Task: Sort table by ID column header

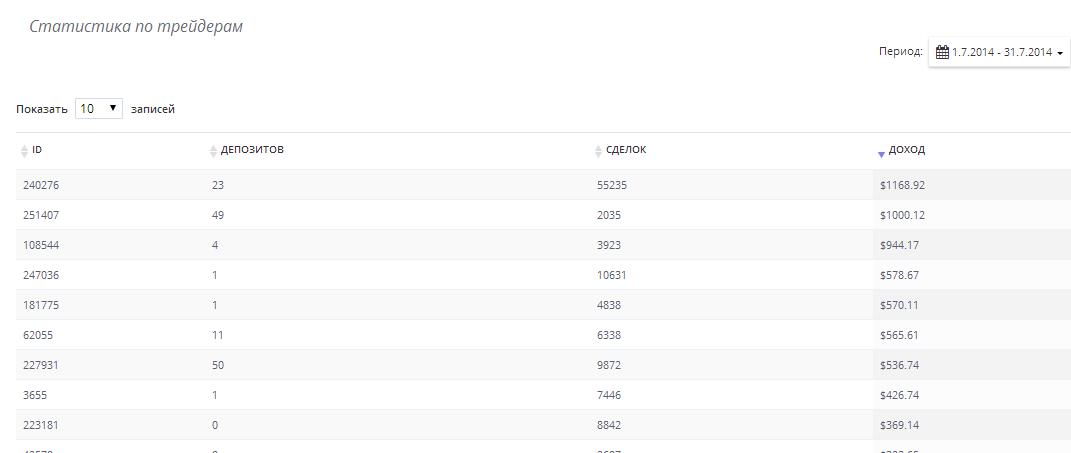Action: [x=37, y=150]
